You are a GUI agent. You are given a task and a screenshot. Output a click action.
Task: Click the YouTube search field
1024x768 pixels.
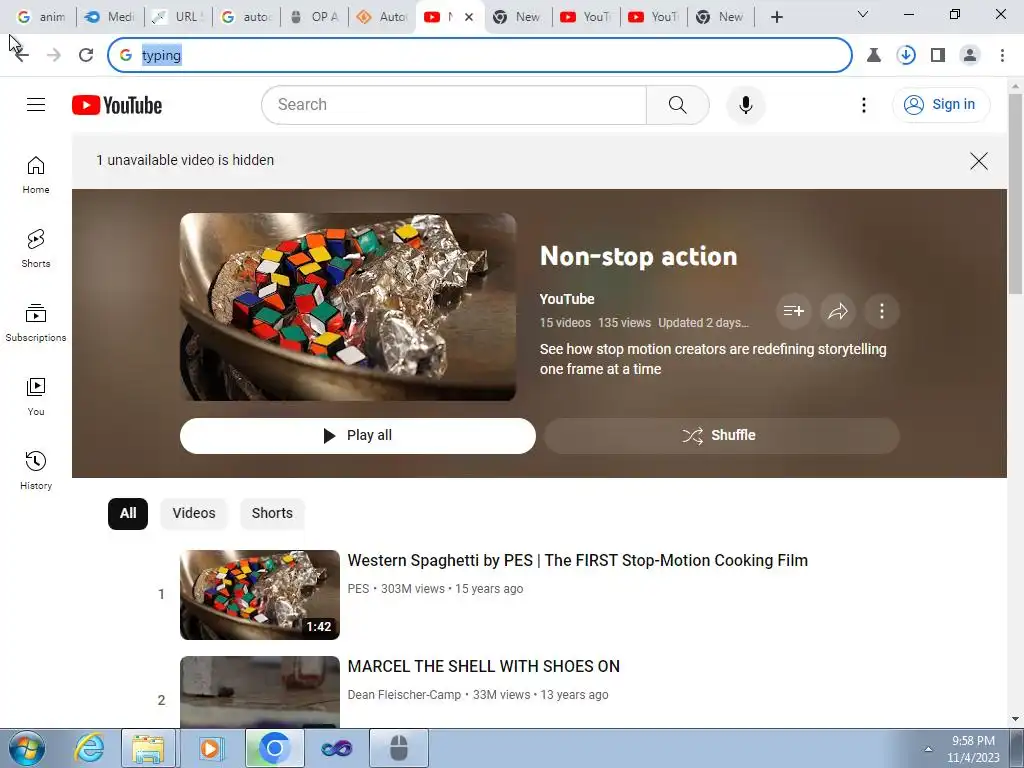(x=453, y=104)
